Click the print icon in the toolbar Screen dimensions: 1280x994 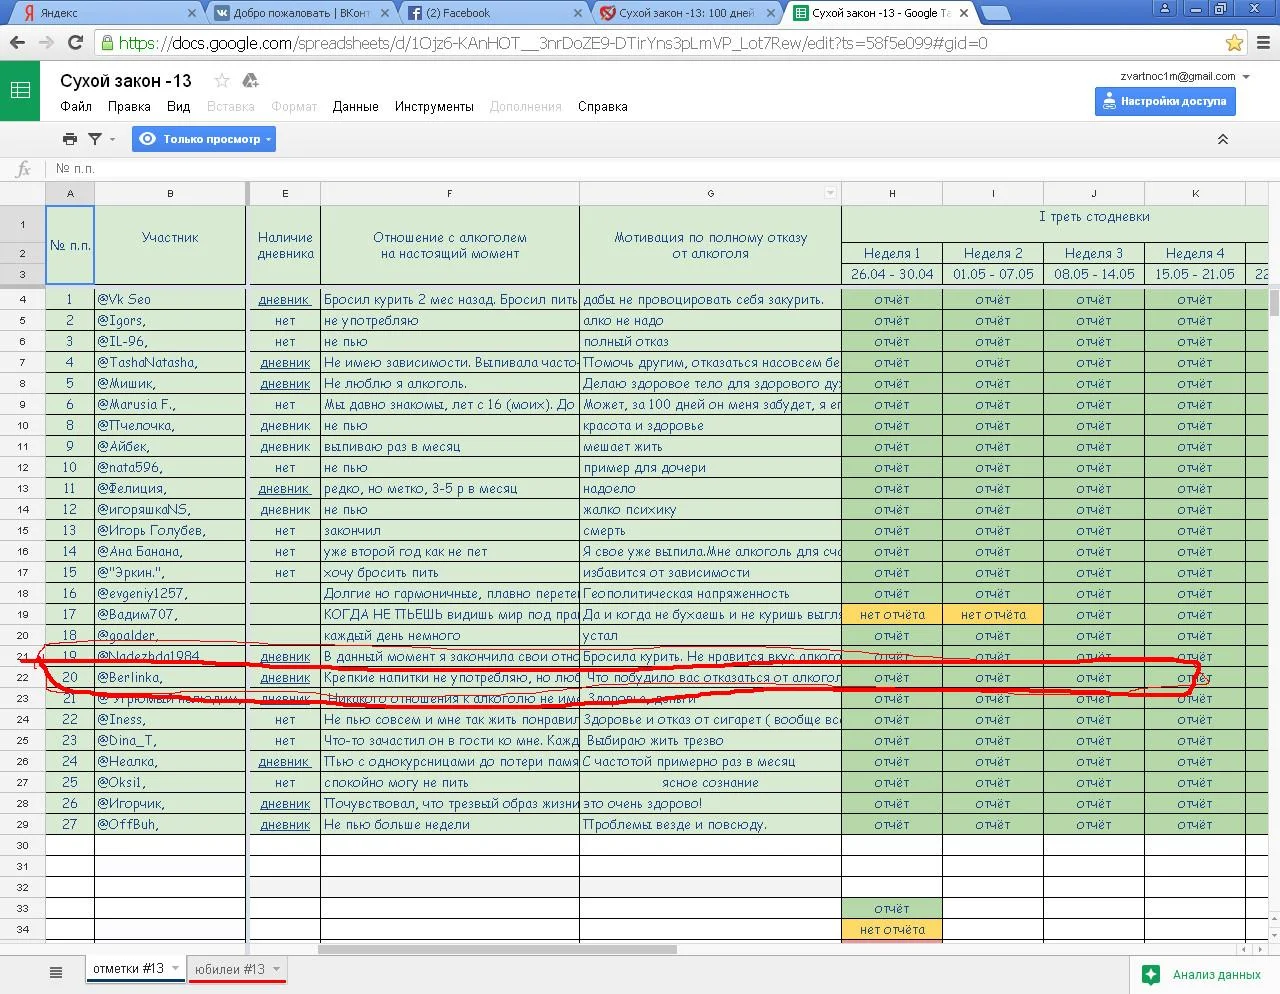point(70,139)
